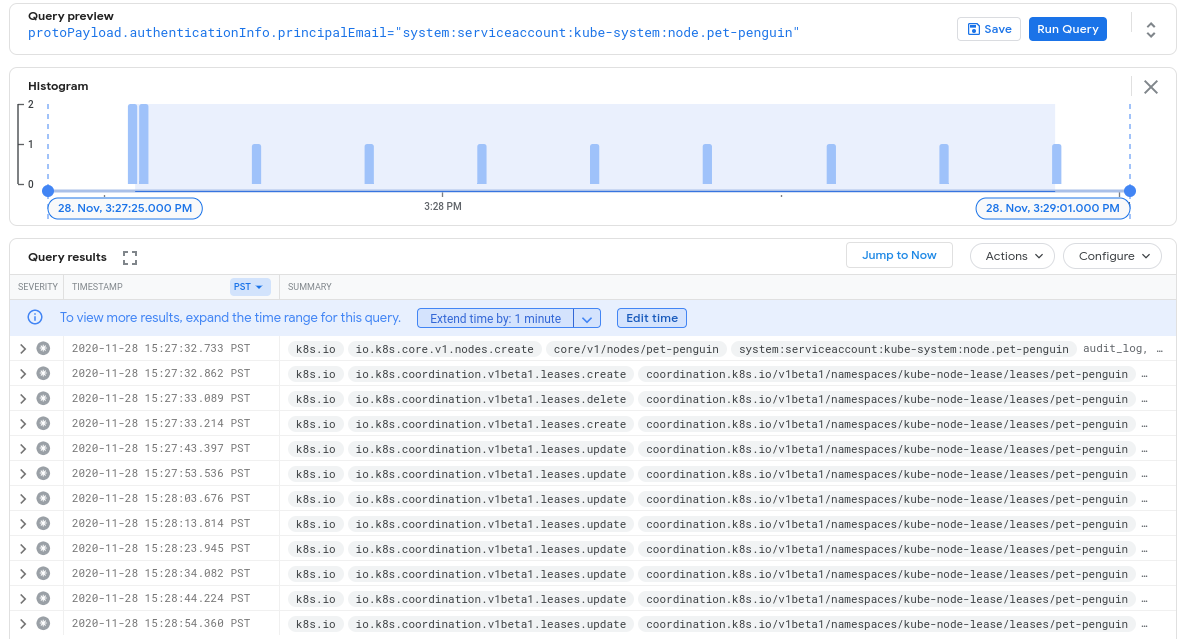Click severity icon of 15:28:23.945 entry

click(44, 548)
